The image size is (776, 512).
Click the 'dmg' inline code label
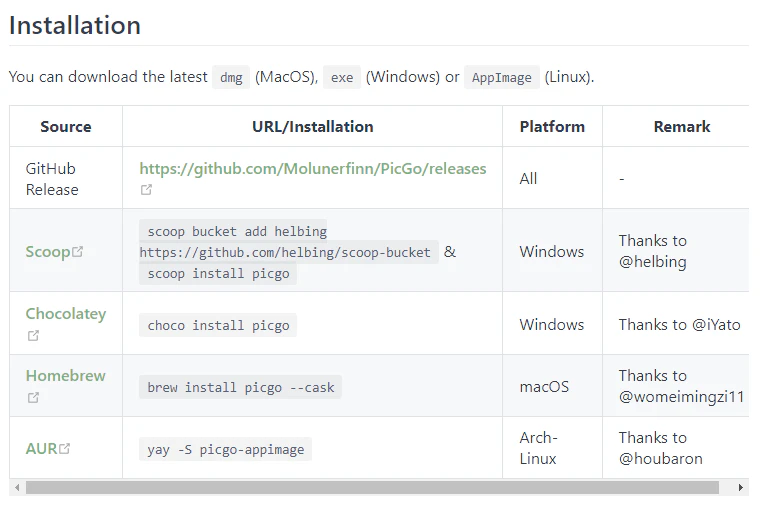click(x=231, y=77)
